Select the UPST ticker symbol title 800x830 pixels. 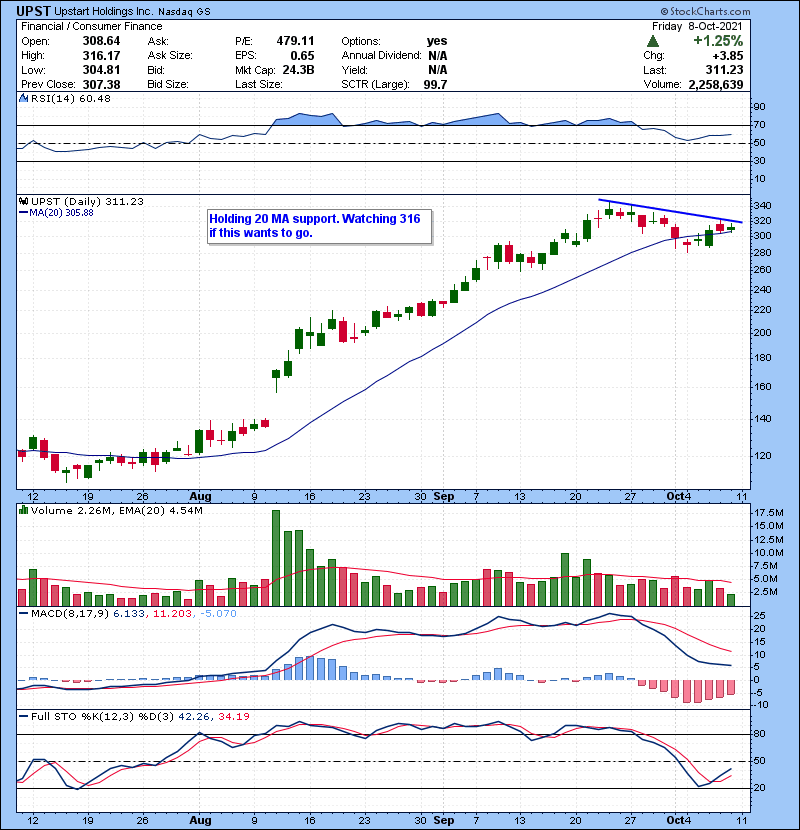click(34, 11)
